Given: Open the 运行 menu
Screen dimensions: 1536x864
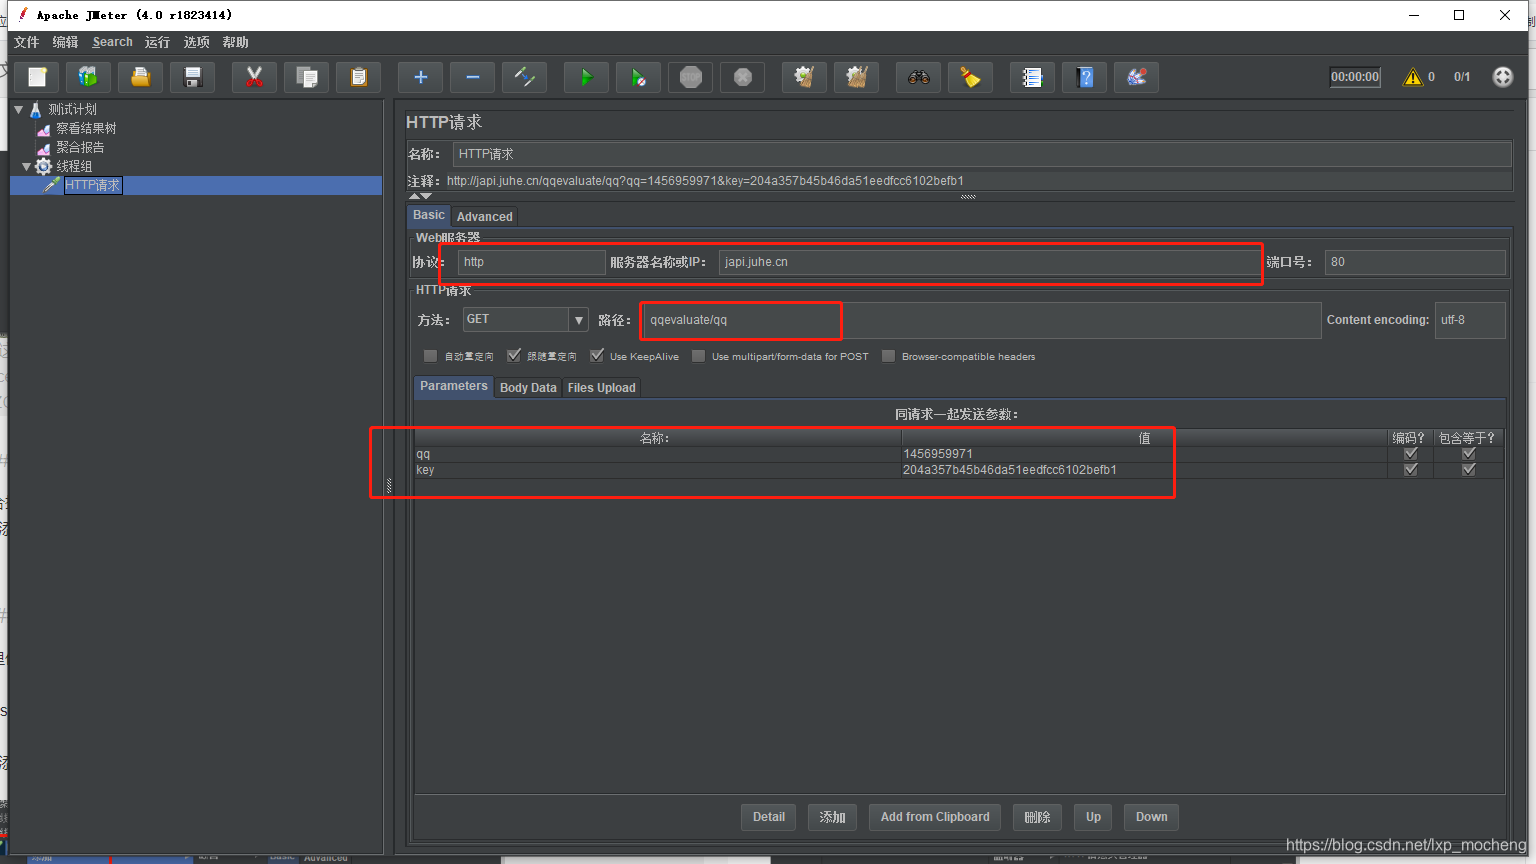Looking at the screenshot, I should coord(157,42).
